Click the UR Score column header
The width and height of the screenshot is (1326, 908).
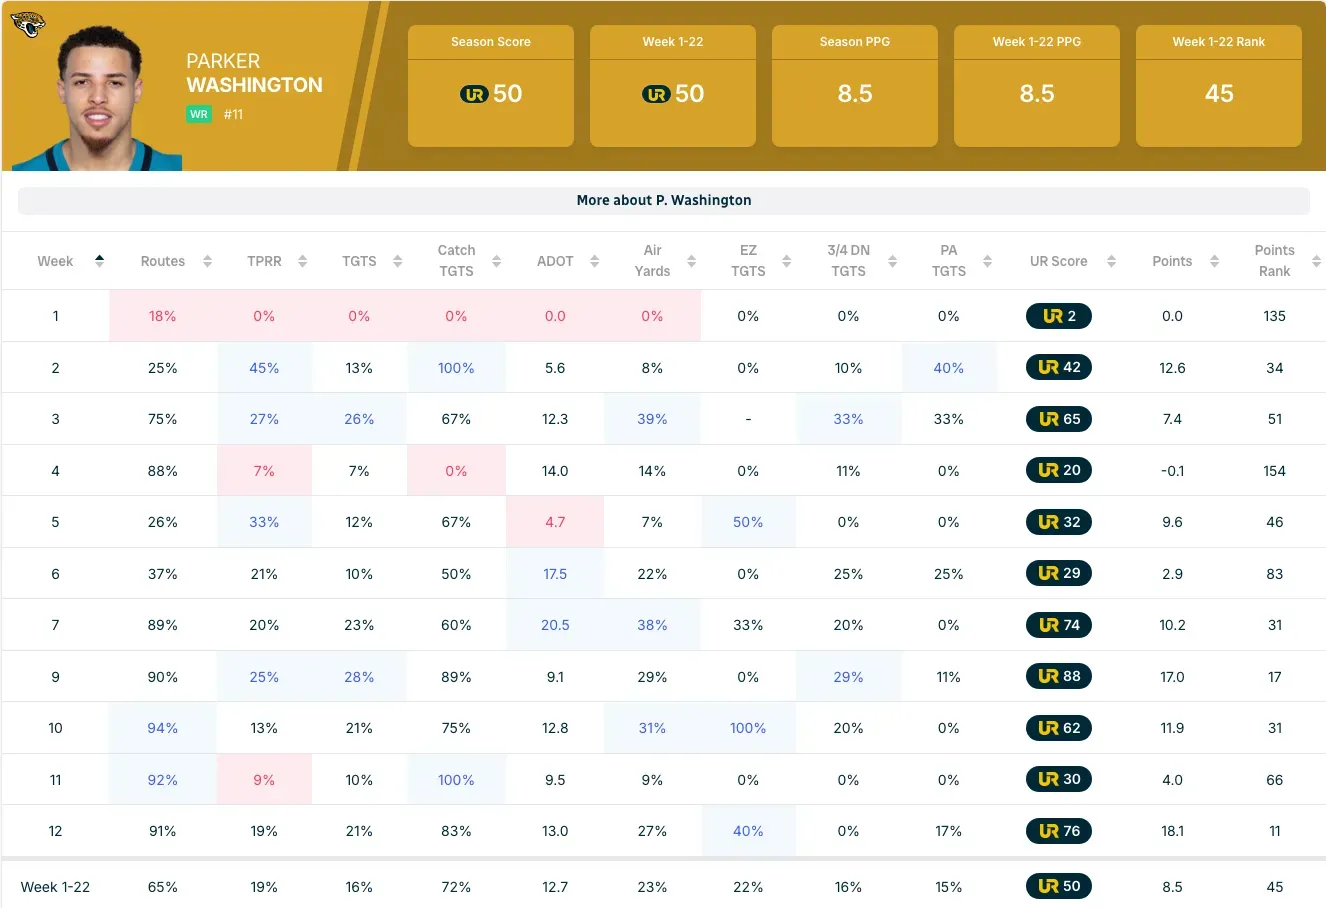[x=1058, y=261]
